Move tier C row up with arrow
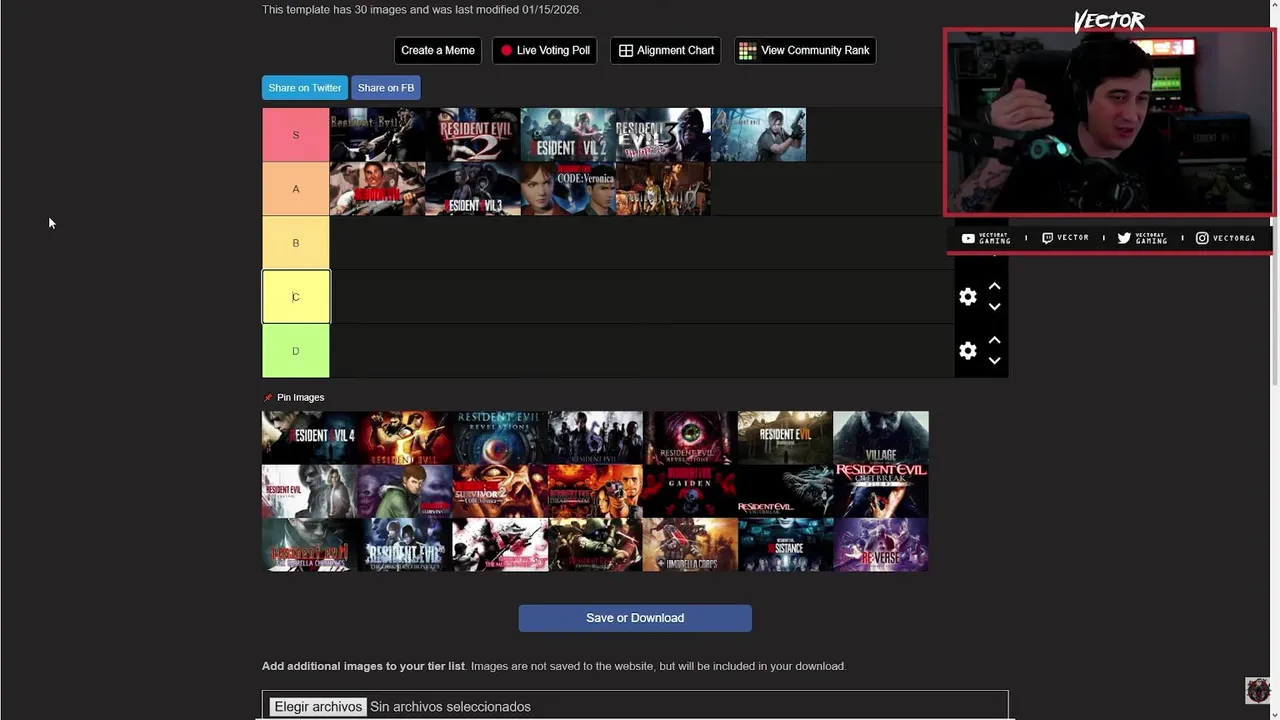This screenshot has width=1280, height=720. [994, 286]
